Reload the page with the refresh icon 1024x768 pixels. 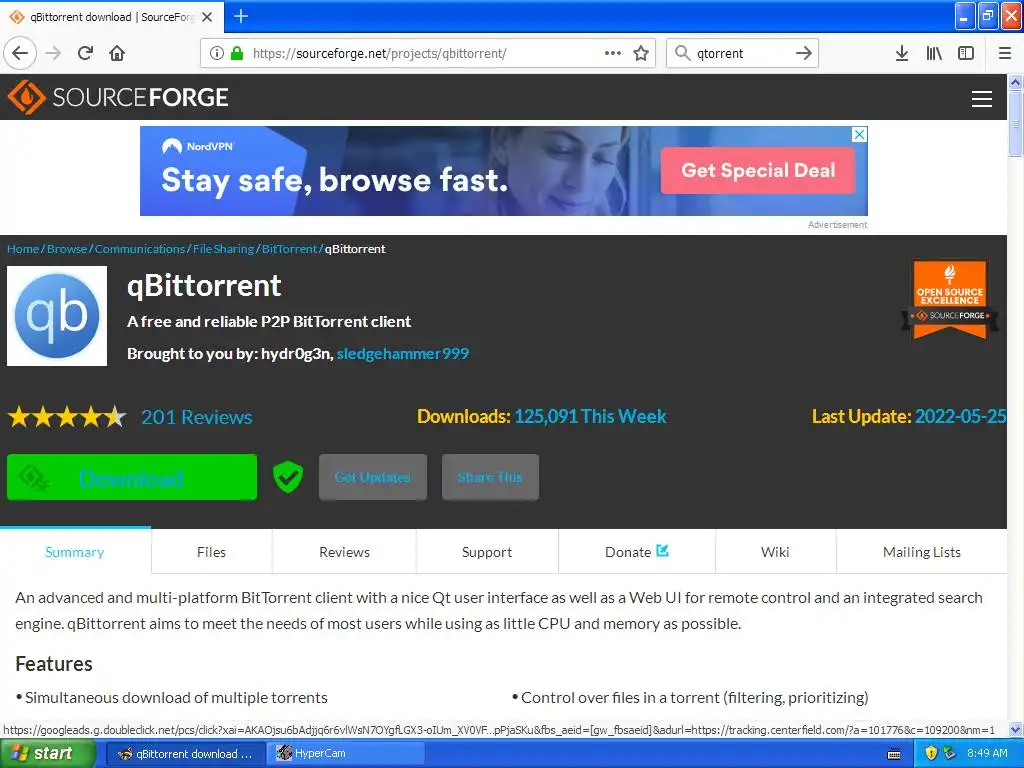click(x=85, y=53)
